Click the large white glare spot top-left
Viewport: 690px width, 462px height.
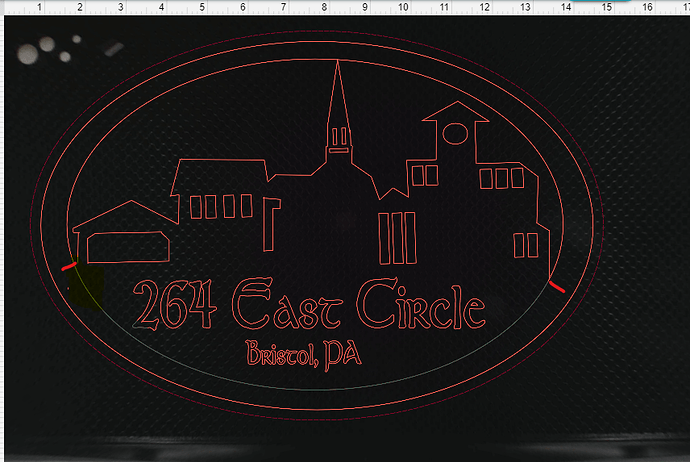pos(46,46)
